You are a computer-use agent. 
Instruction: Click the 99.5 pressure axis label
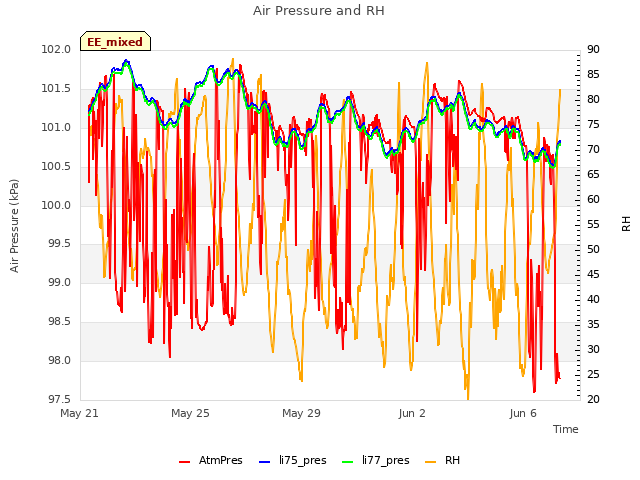(59, 244)
